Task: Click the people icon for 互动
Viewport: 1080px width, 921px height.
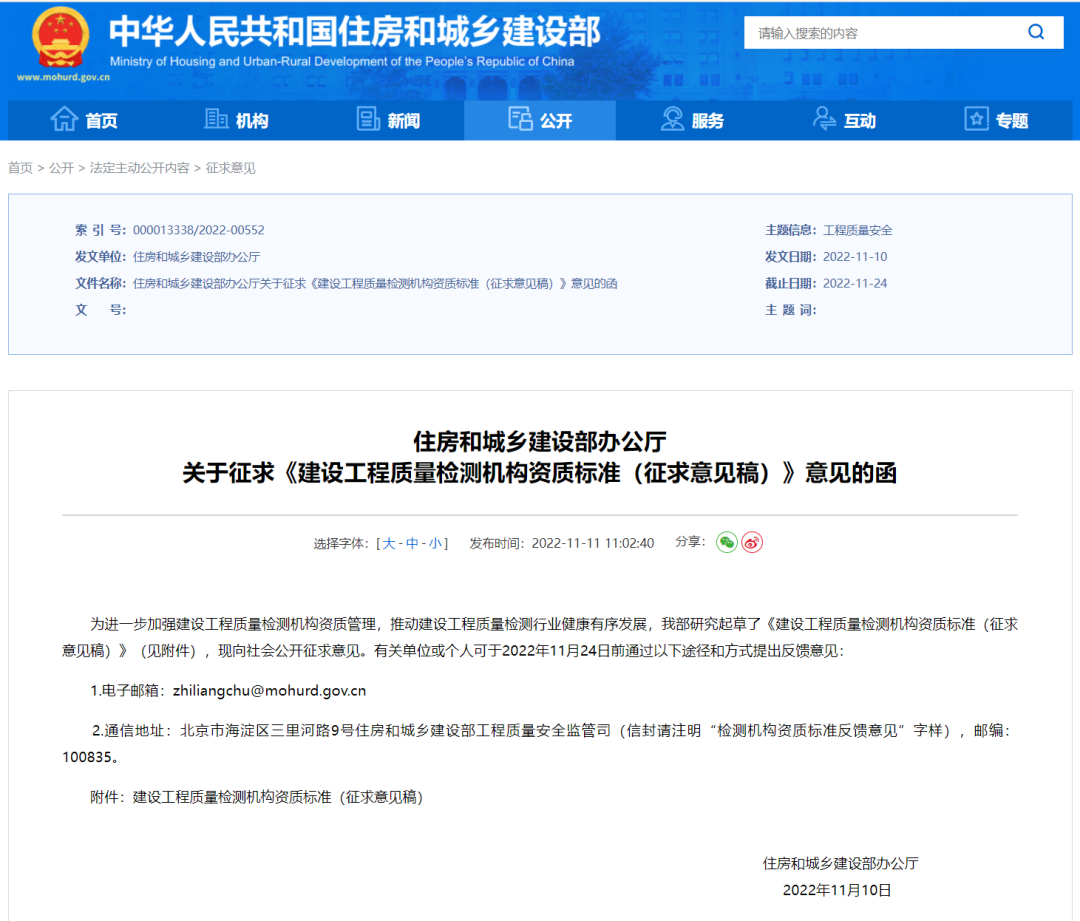Action: [x=824, y=120]
